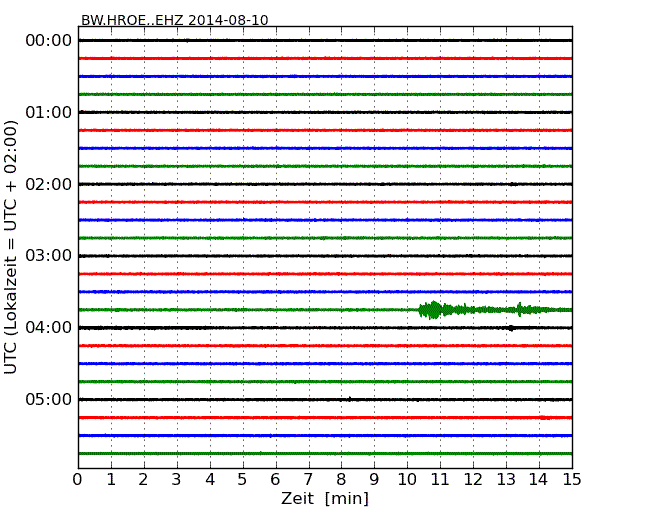Click the minute tick label 12
This screenshot has height=520, width=650.
(x=473, y=480)
